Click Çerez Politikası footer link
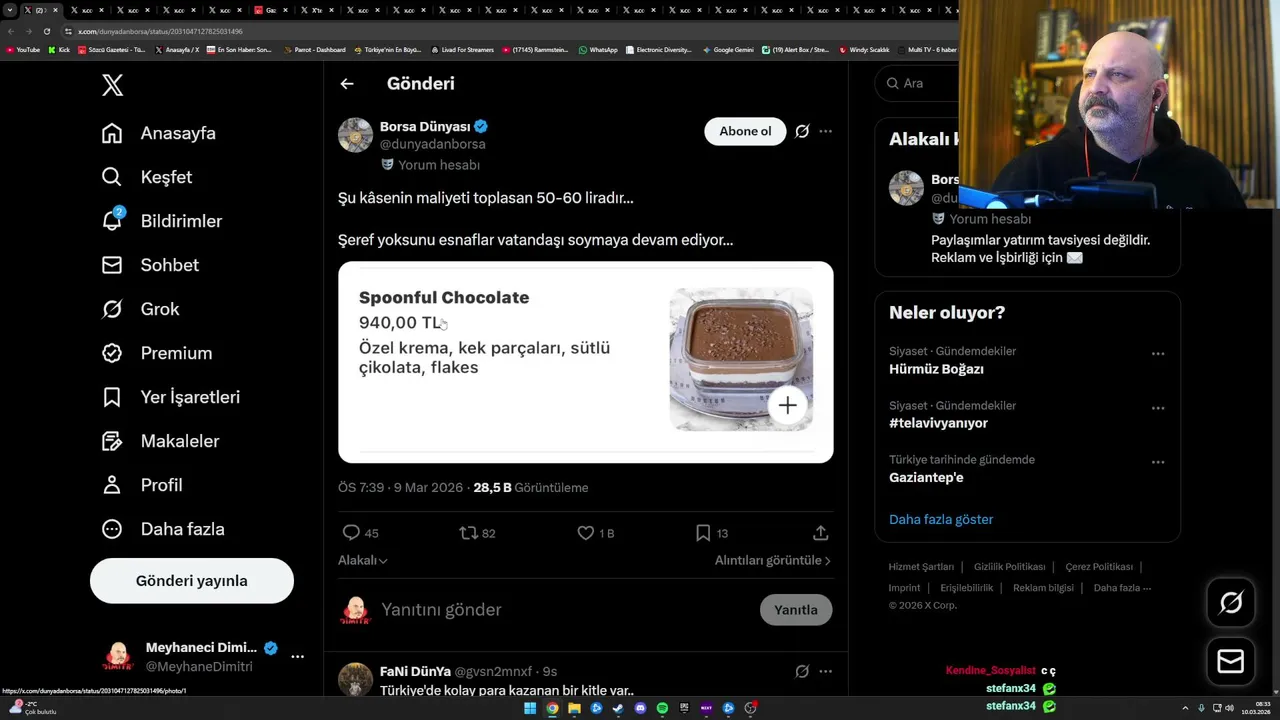Viewport: 1280px width, 720px height. [x=1099, y=567]
